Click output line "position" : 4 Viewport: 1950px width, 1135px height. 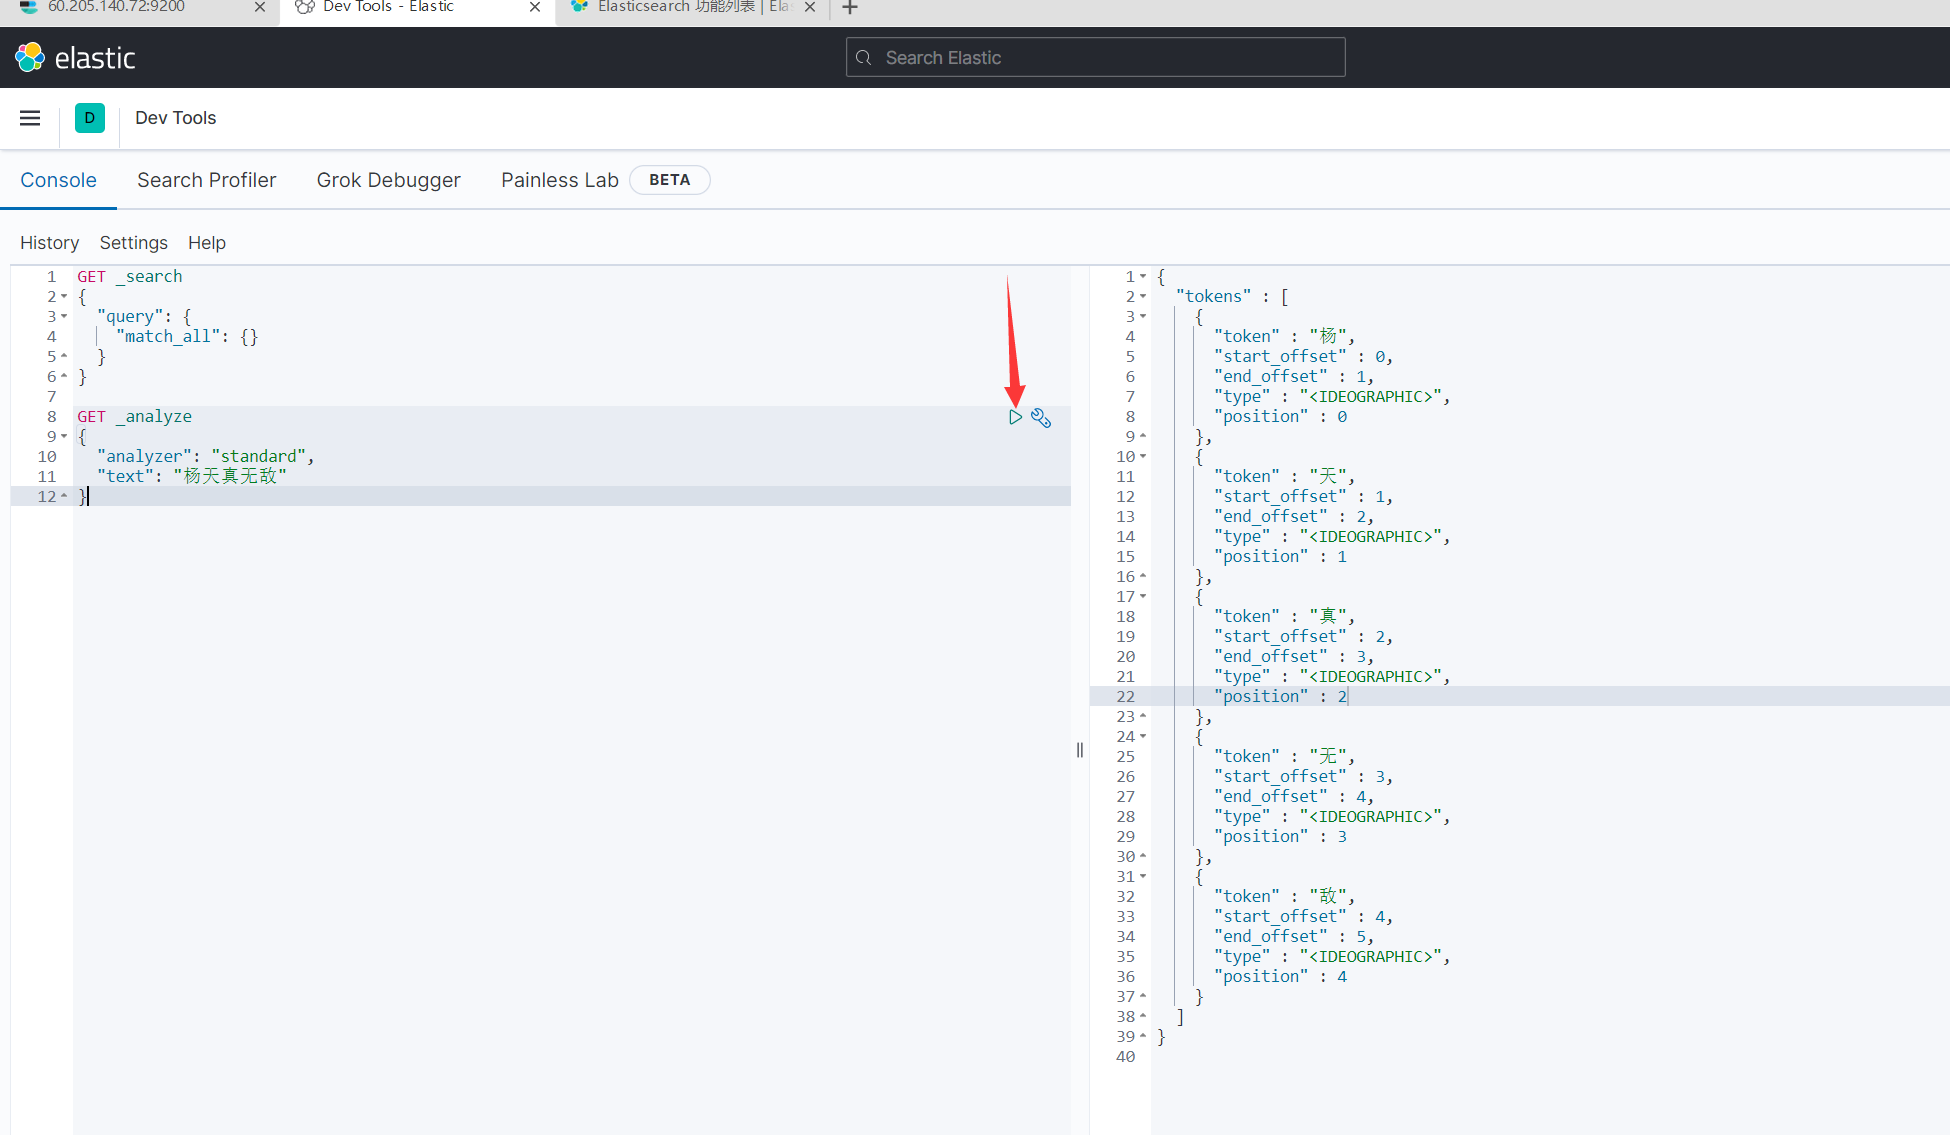pos(1281,977)
